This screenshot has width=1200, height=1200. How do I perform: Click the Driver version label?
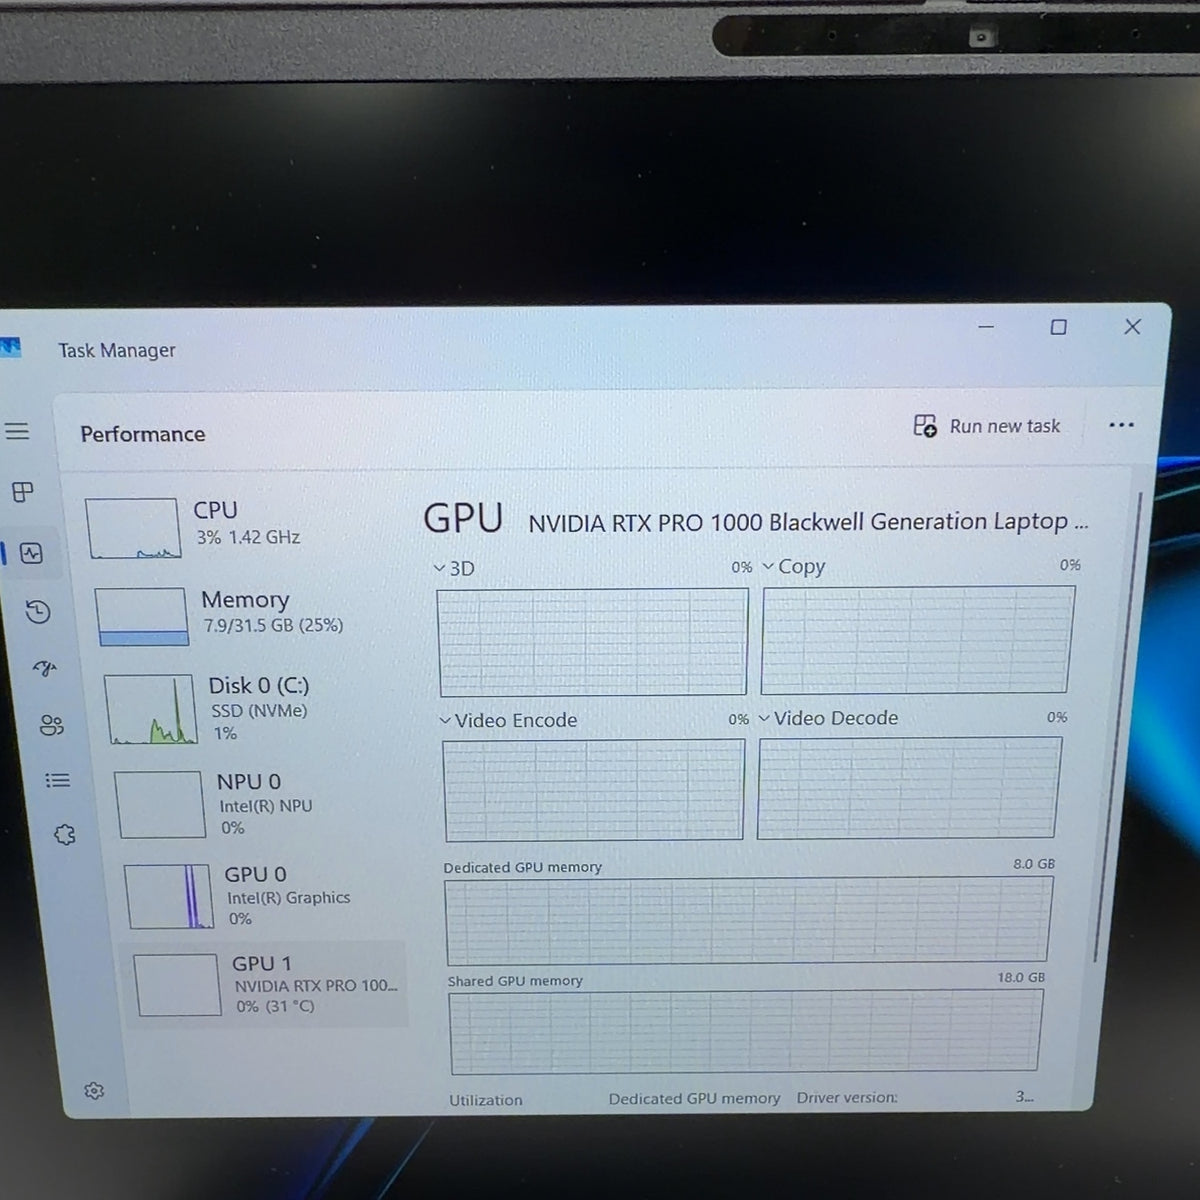(x=847, y=1097)
